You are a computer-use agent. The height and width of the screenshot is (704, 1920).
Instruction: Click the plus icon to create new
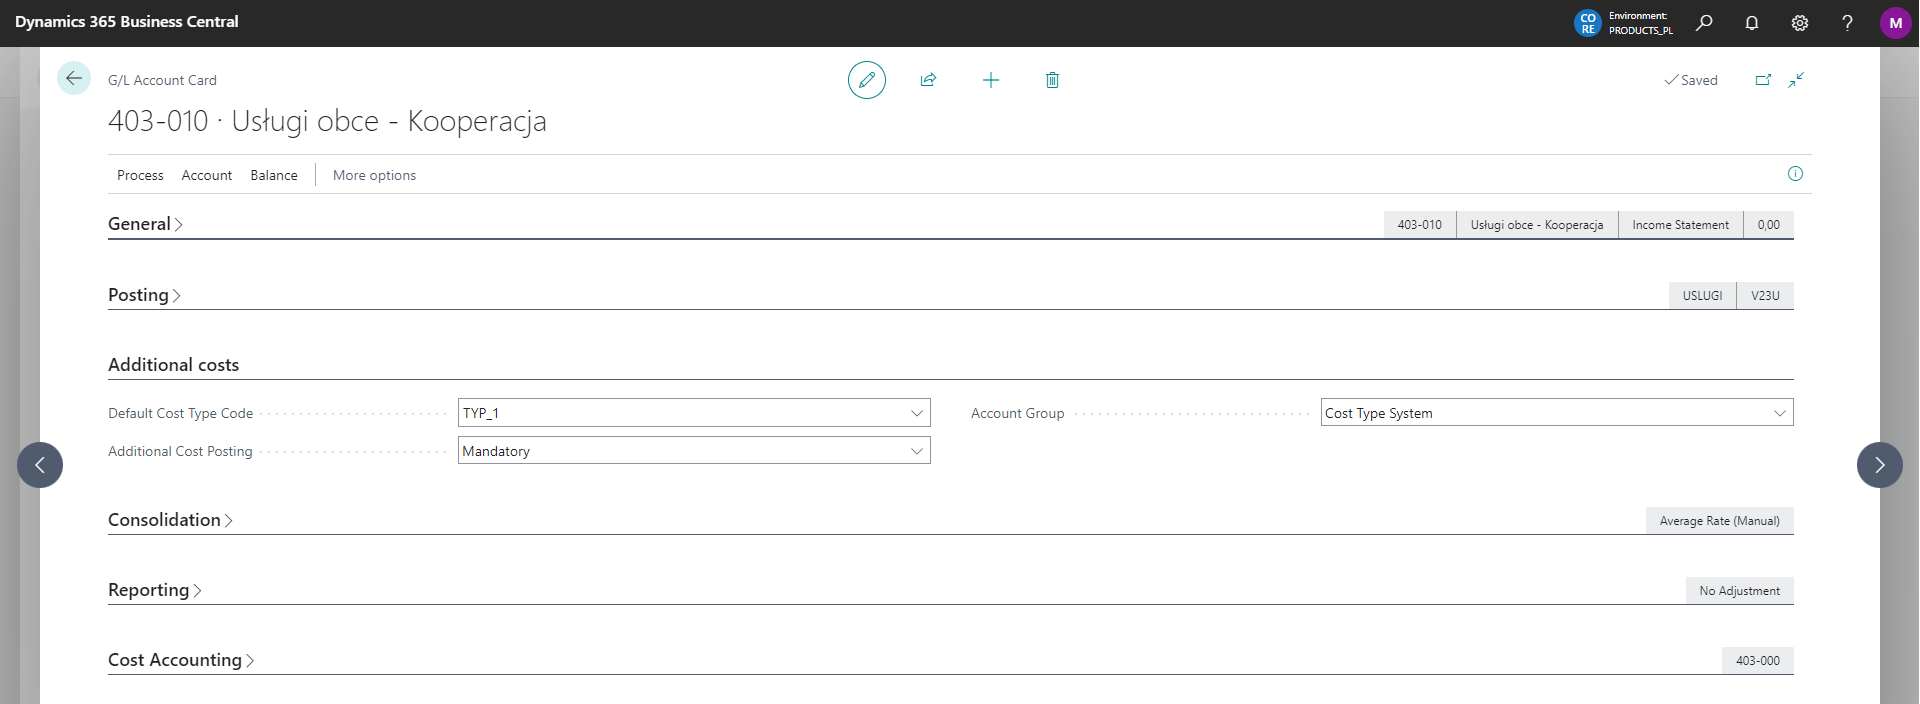pyautogui.click(x=990, y=80)
